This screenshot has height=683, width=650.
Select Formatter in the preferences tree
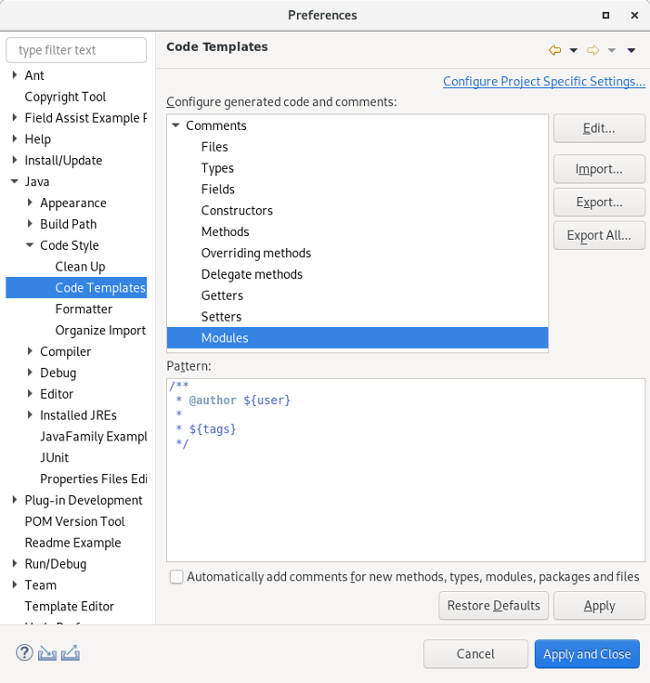(83, 309)
